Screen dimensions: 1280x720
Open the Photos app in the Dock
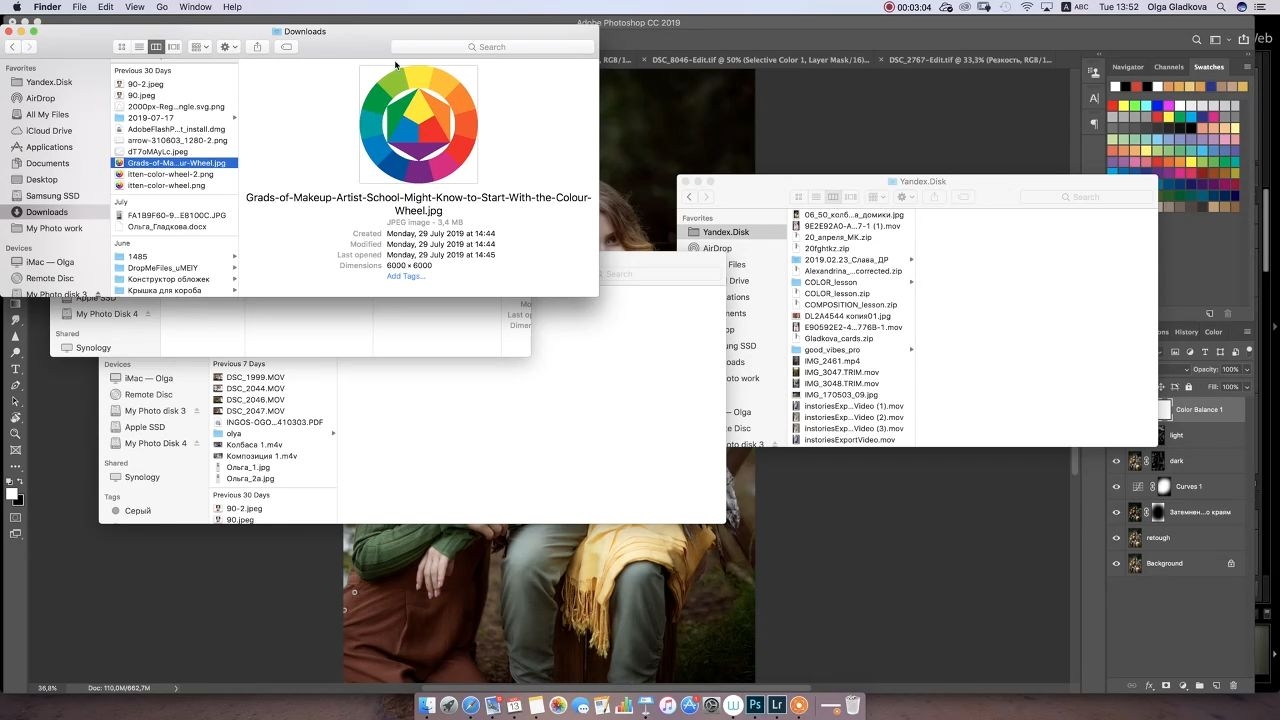(559, 706)
